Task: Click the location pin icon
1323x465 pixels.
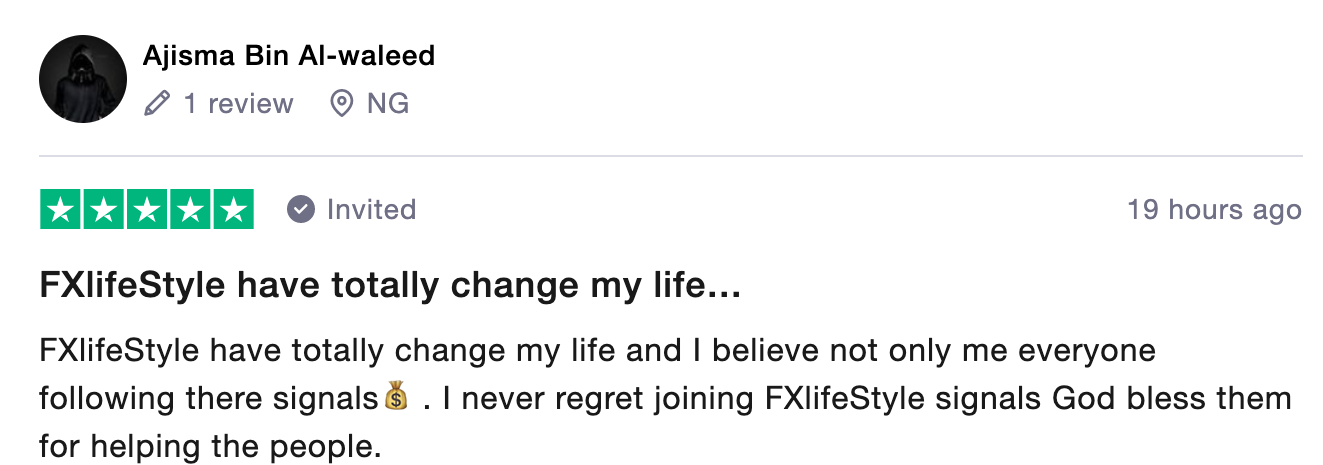Action: [342, 103]
